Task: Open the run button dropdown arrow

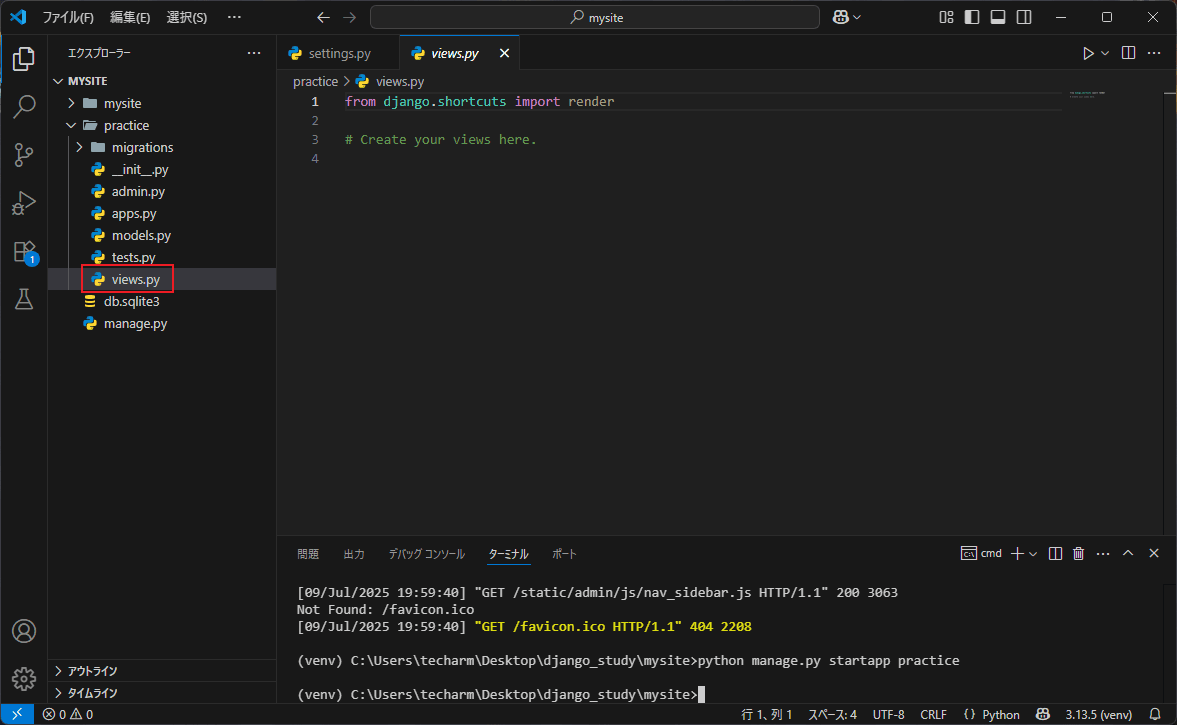Action: [x=1105, y=53]
